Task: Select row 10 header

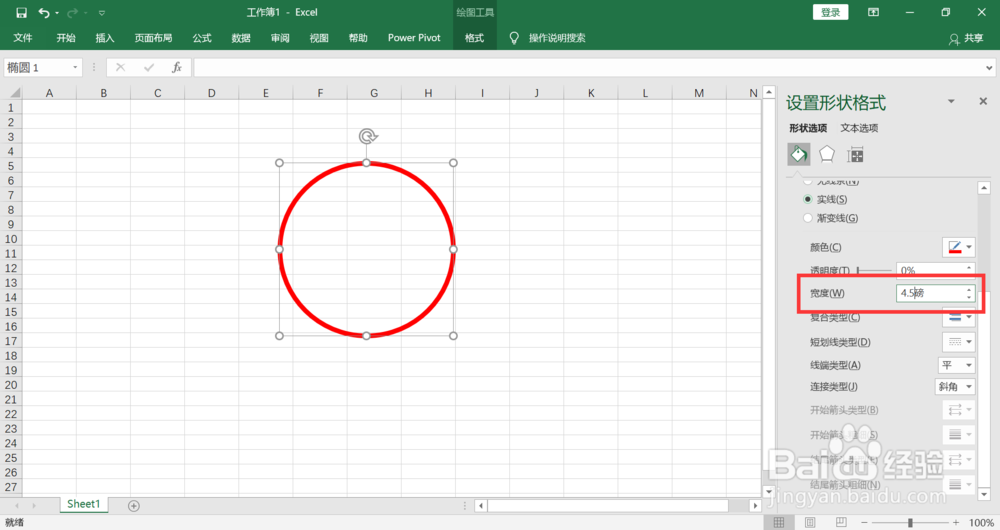Action: coord(11,239)
